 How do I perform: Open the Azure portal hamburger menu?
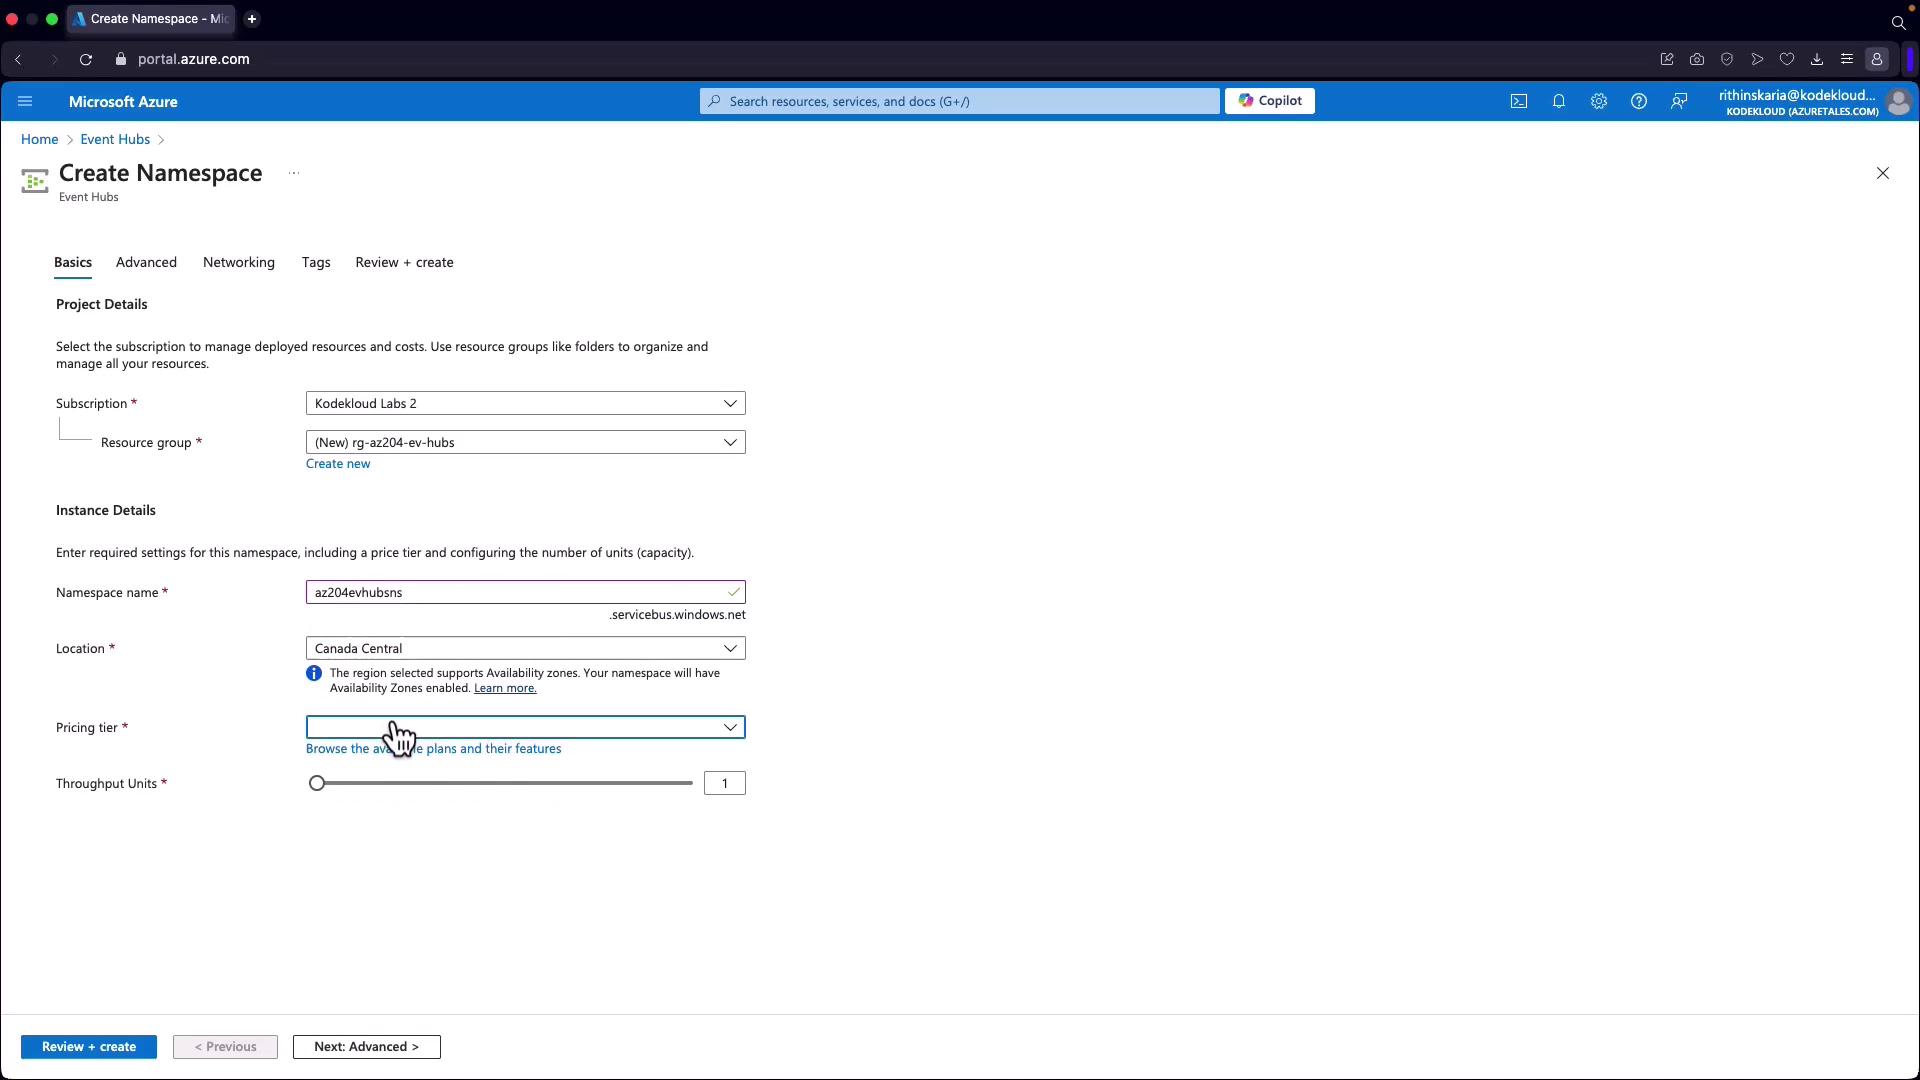coord(25,101)
